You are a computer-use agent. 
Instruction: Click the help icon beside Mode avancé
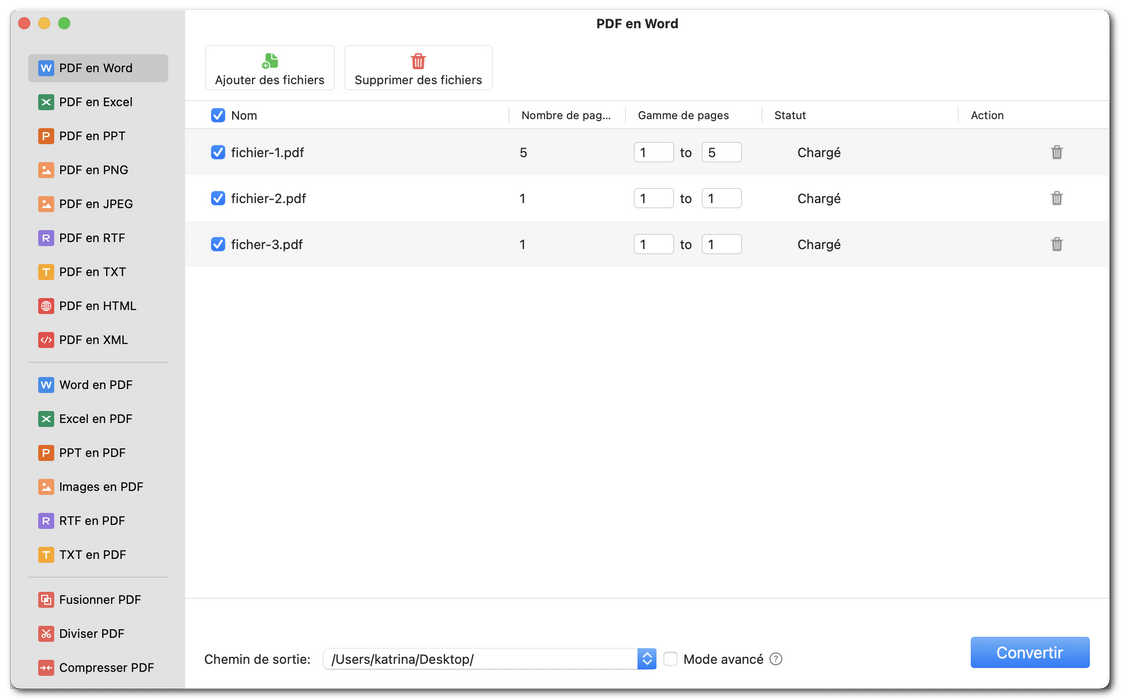777,659
